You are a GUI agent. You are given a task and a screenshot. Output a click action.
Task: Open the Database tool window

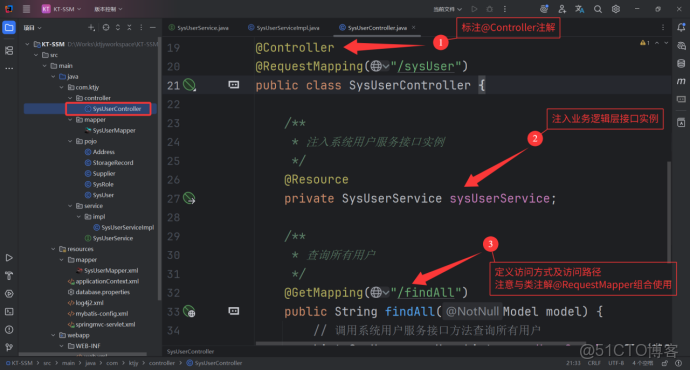(681, 63)
